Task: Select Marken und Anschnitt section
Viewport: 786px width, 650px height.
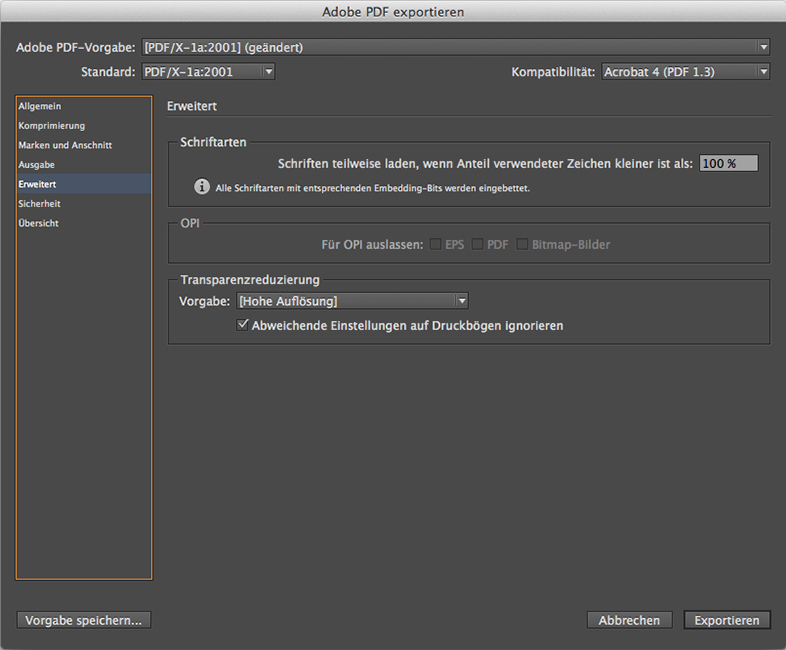Action: click(x=84, y=145)
